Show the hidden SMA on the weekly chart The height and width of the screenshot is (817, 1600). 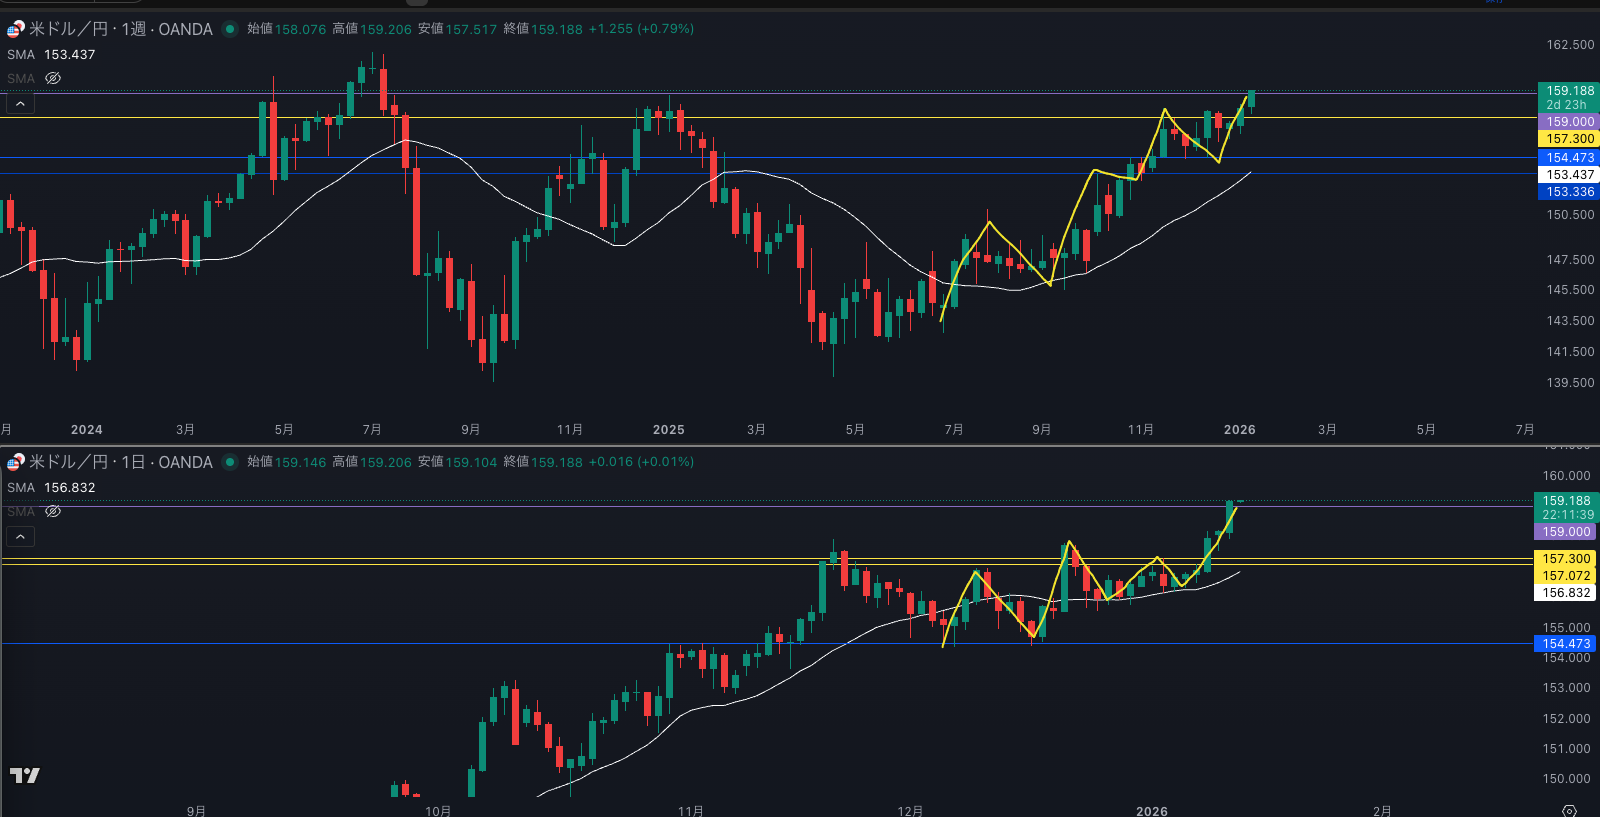click(53, 78)
